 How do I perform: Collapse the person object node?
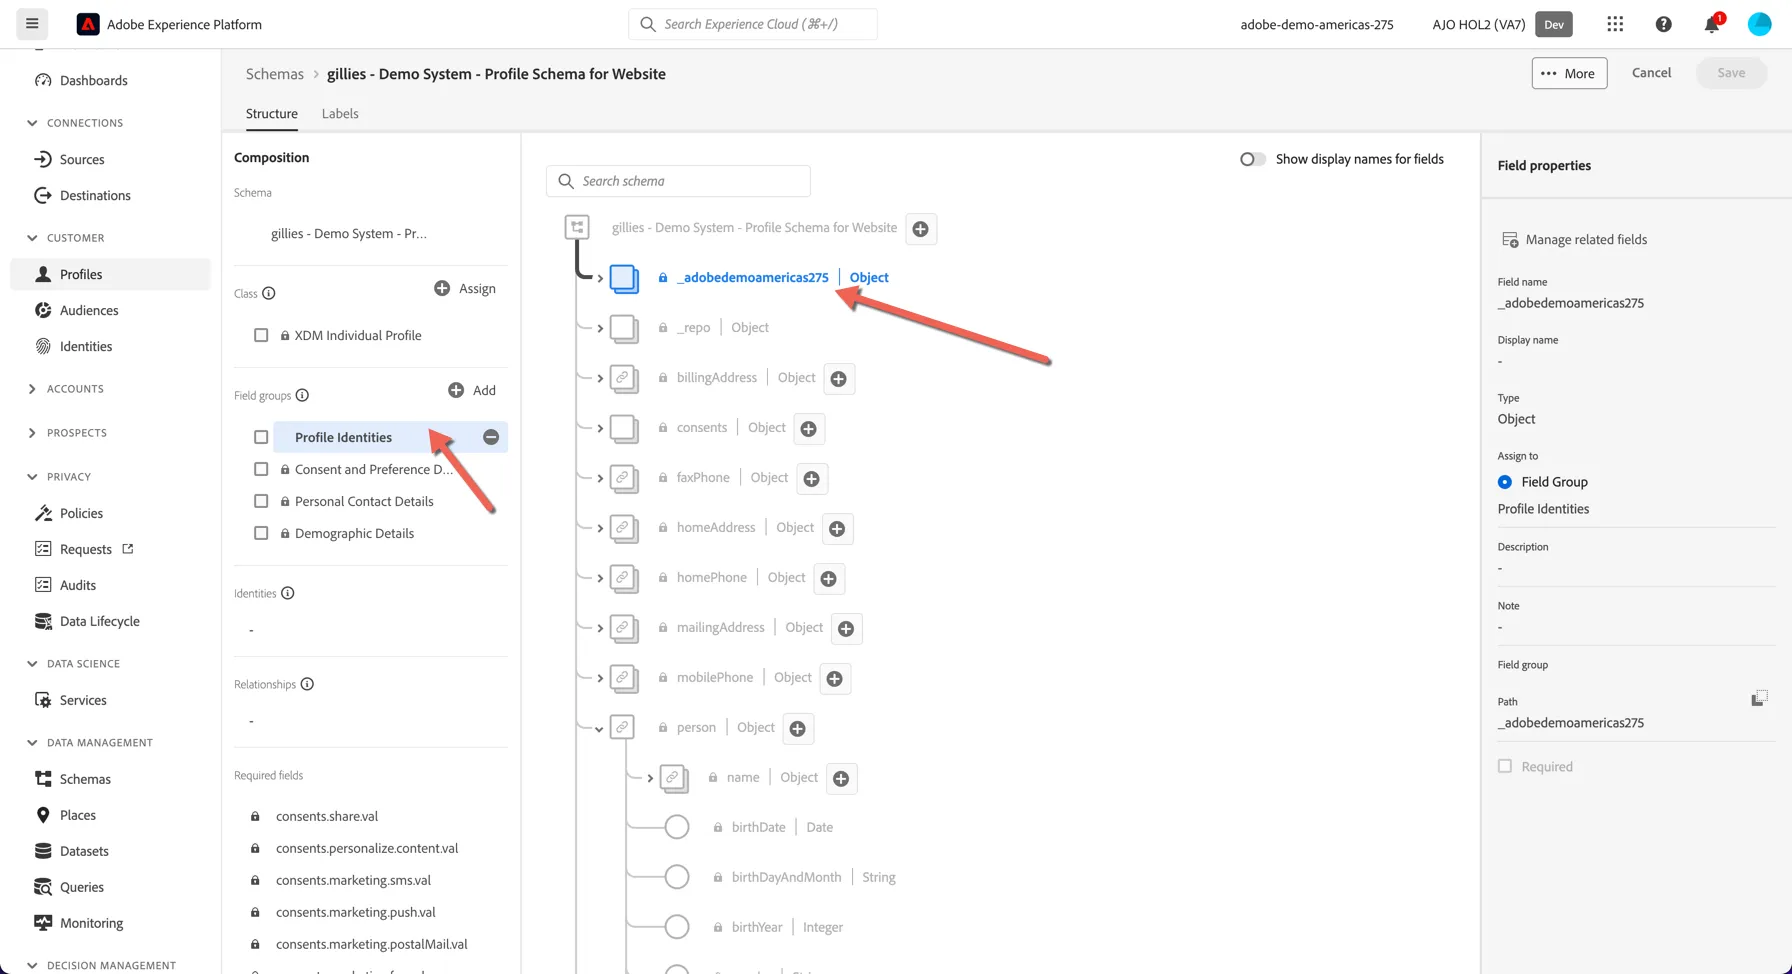point(600,729)
